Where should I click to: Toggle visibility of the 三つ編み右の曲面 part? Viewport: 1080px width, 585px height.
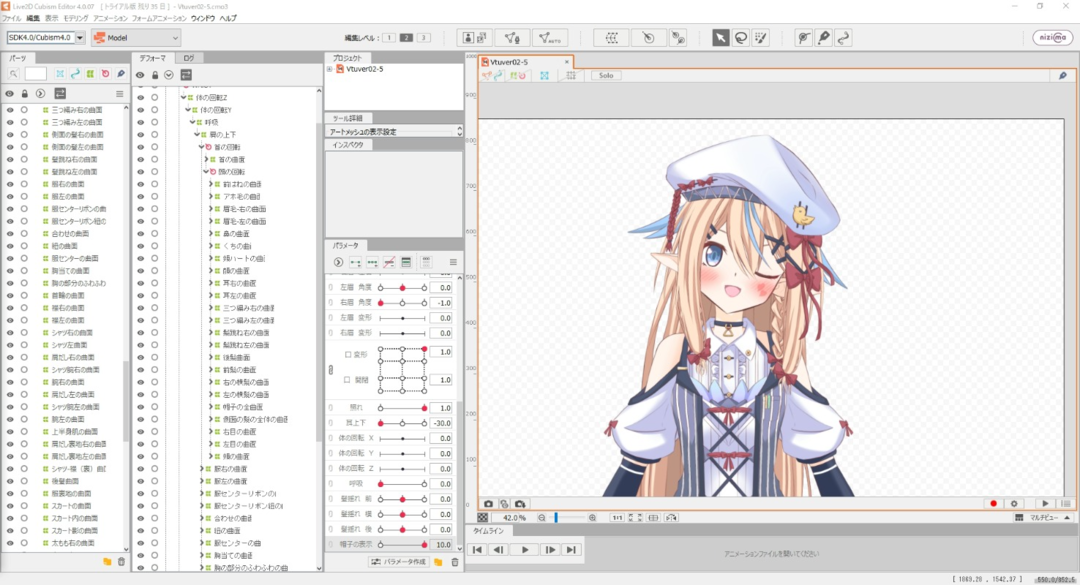pos(10,110)
